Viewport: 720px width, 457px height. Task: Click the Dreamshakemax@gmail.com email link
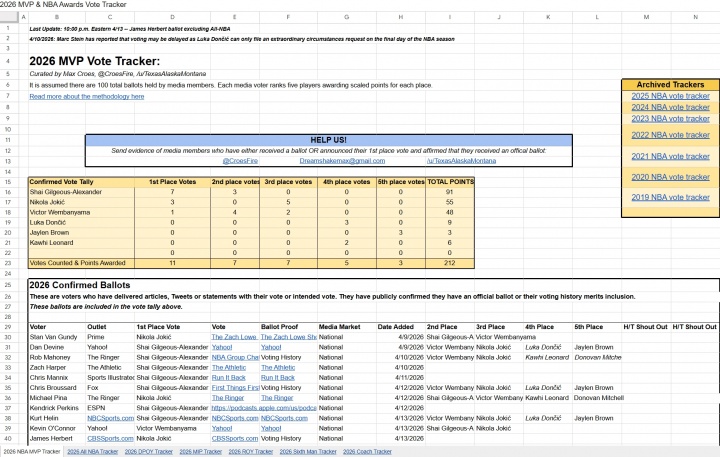[x=341, y=160]
